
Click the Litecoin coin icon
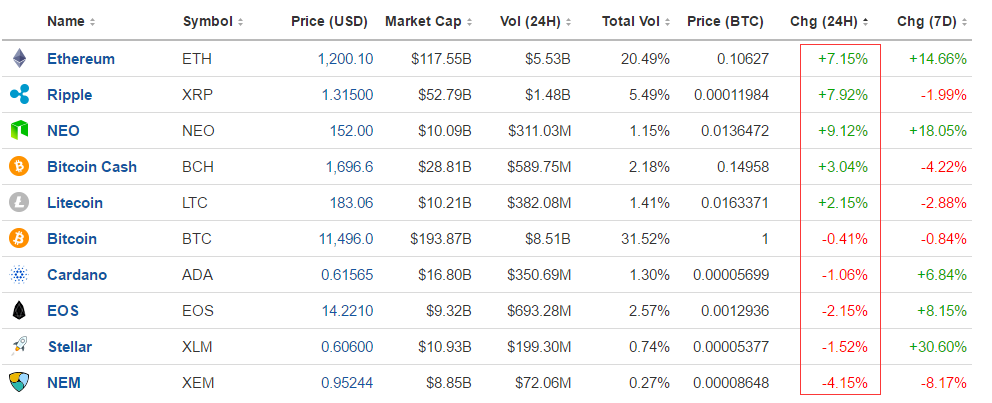click(19, 202)
